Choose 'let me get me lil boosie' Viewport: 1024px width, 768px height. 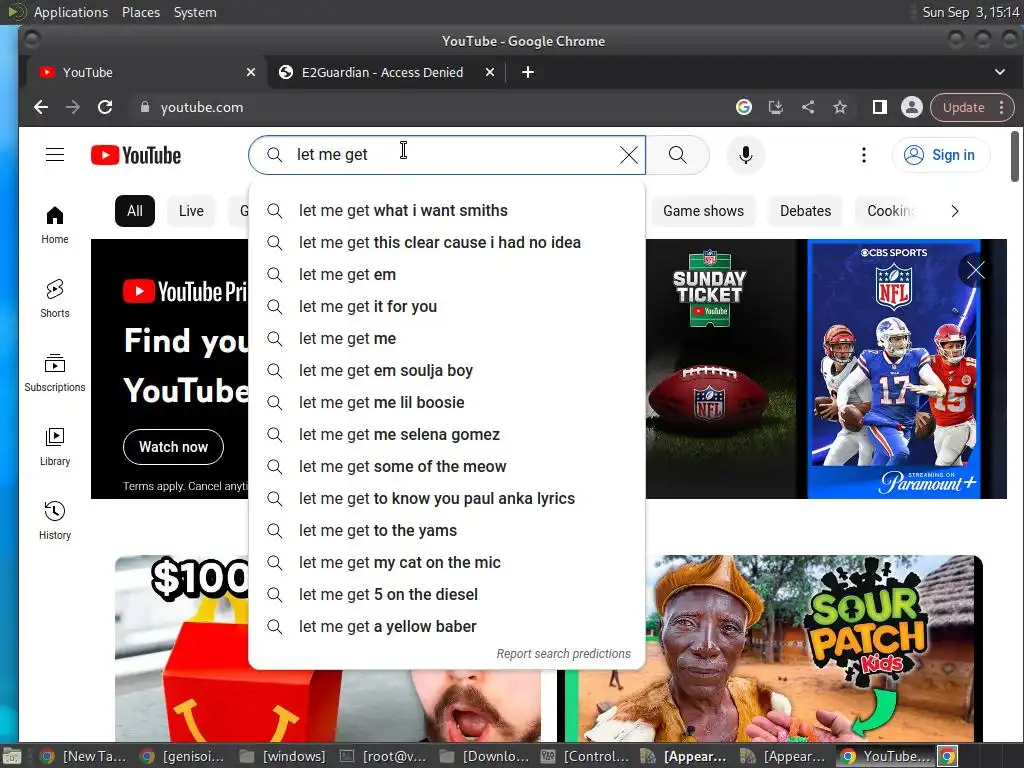coord(447,402)
